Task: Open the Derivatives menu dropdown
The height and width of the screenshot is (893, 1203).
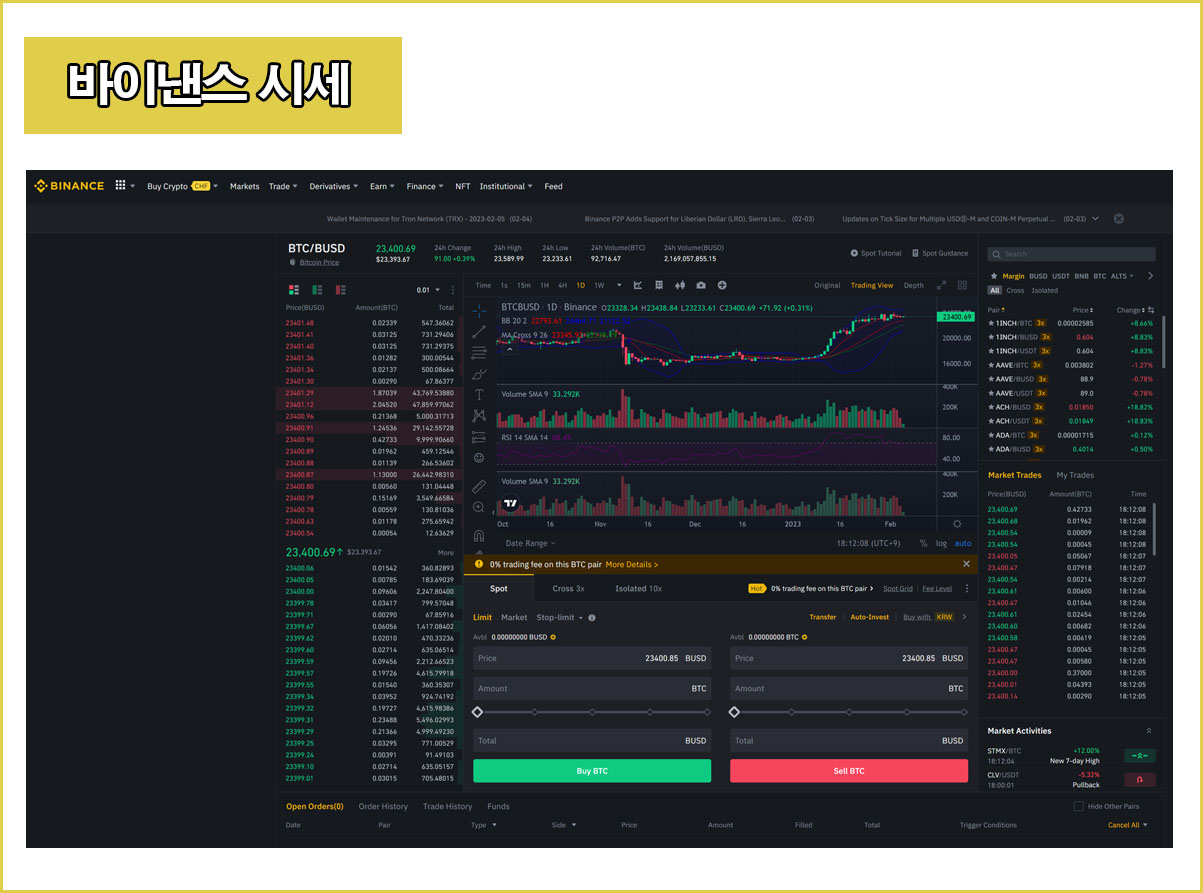Action: [333, 186]
